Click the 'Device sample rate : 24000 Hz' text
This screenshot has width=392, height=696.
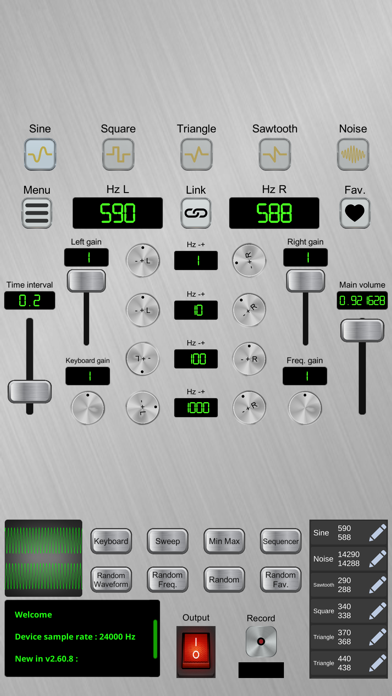coord(75,637)
